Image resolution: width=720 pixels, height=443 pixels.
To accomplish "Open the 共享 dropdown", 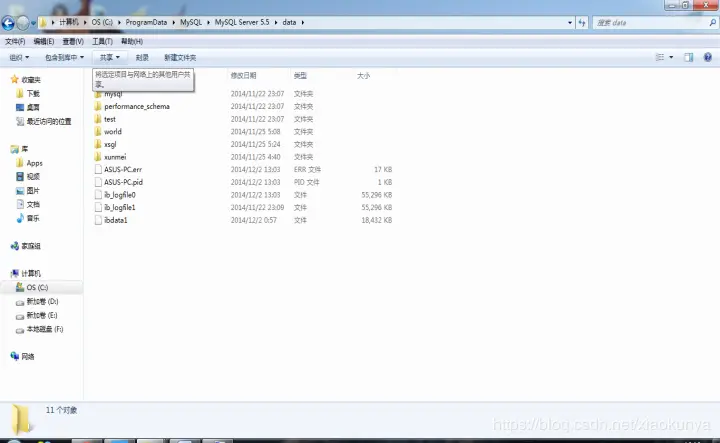I will 109,57.
